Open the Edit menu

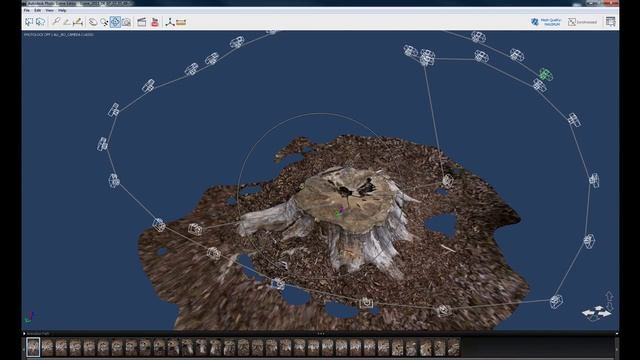click(38, 10)
